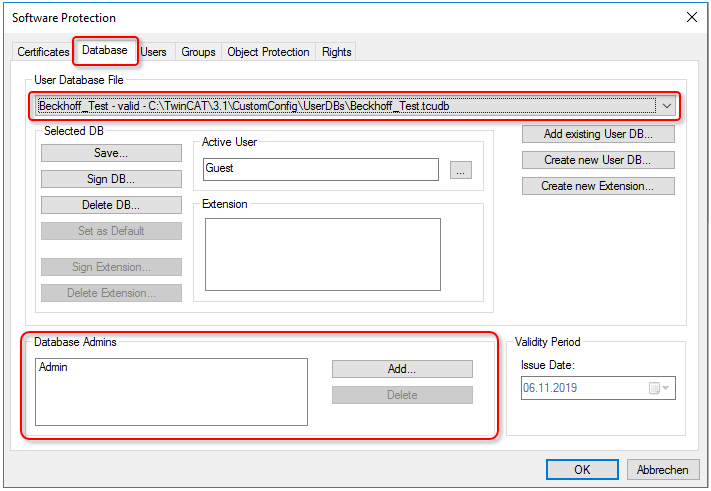The height and width of the screenshot is (491, 711).
Task: Click Create new User DB... button
Action: coord(598,160)
